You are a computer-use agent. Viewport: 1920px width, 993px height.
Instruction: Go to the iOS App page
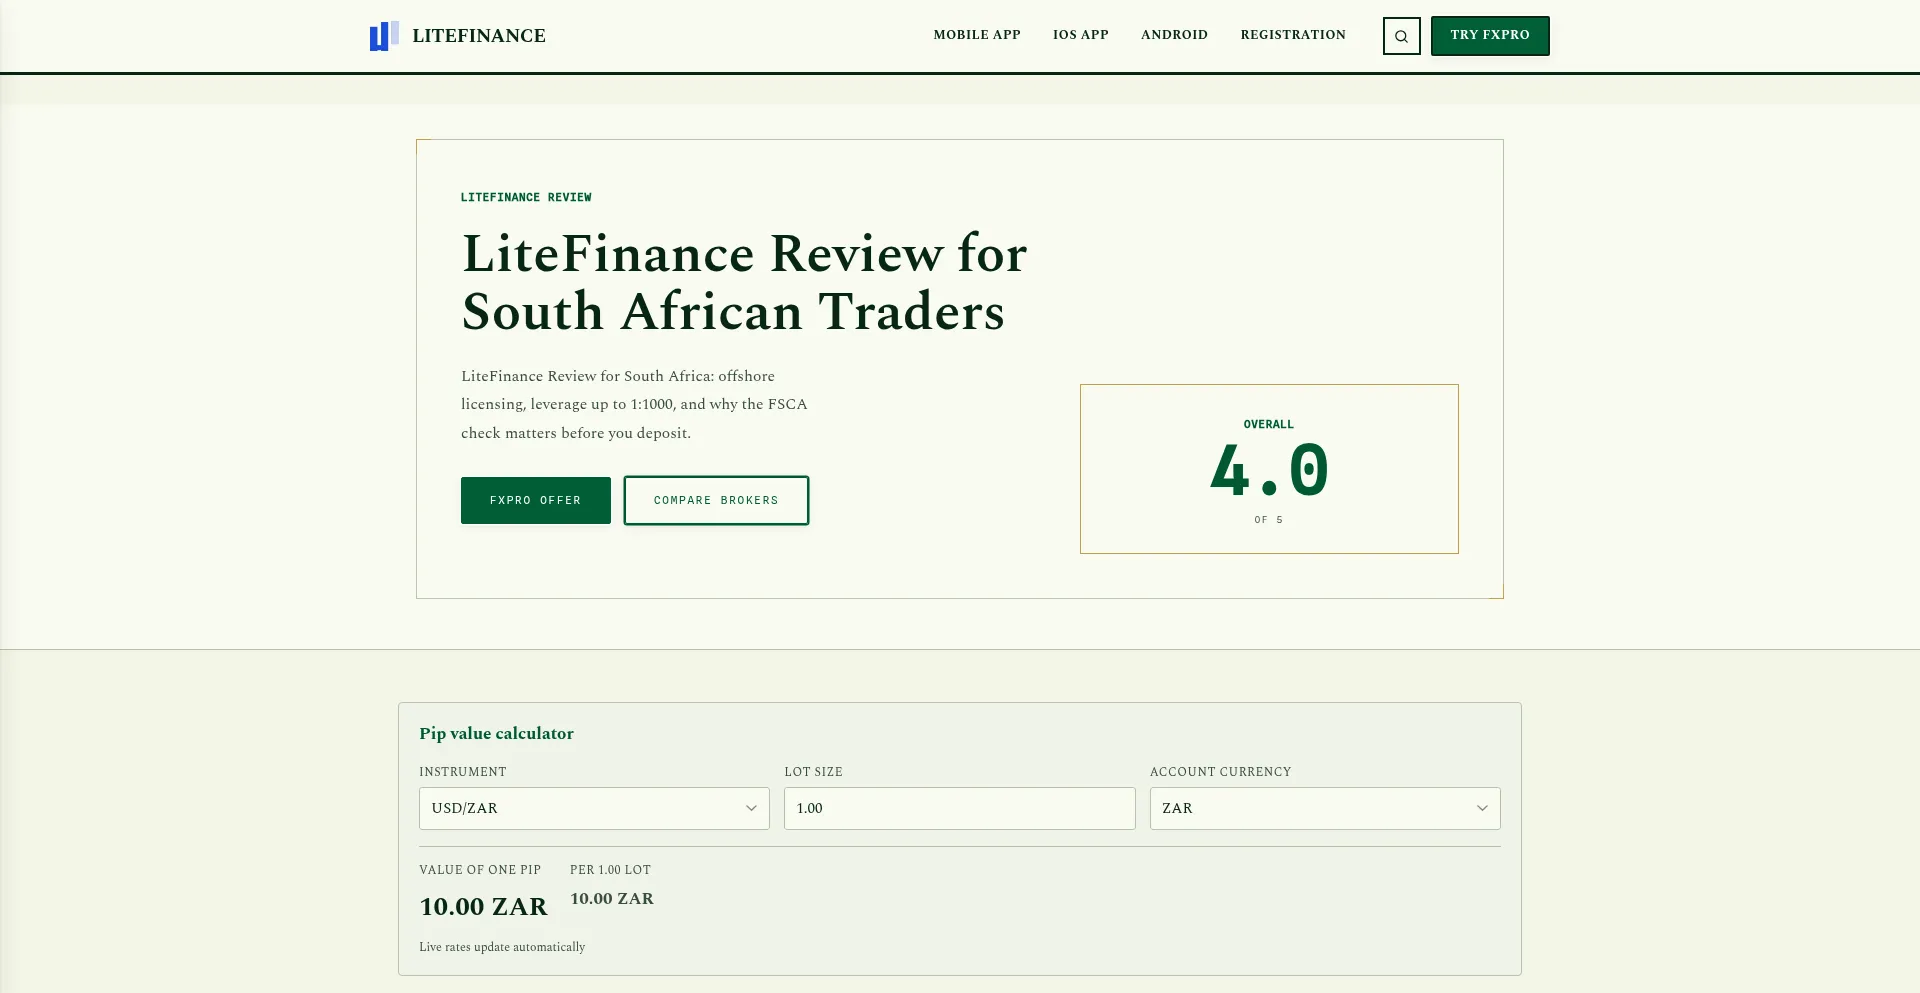[1080, 35]
